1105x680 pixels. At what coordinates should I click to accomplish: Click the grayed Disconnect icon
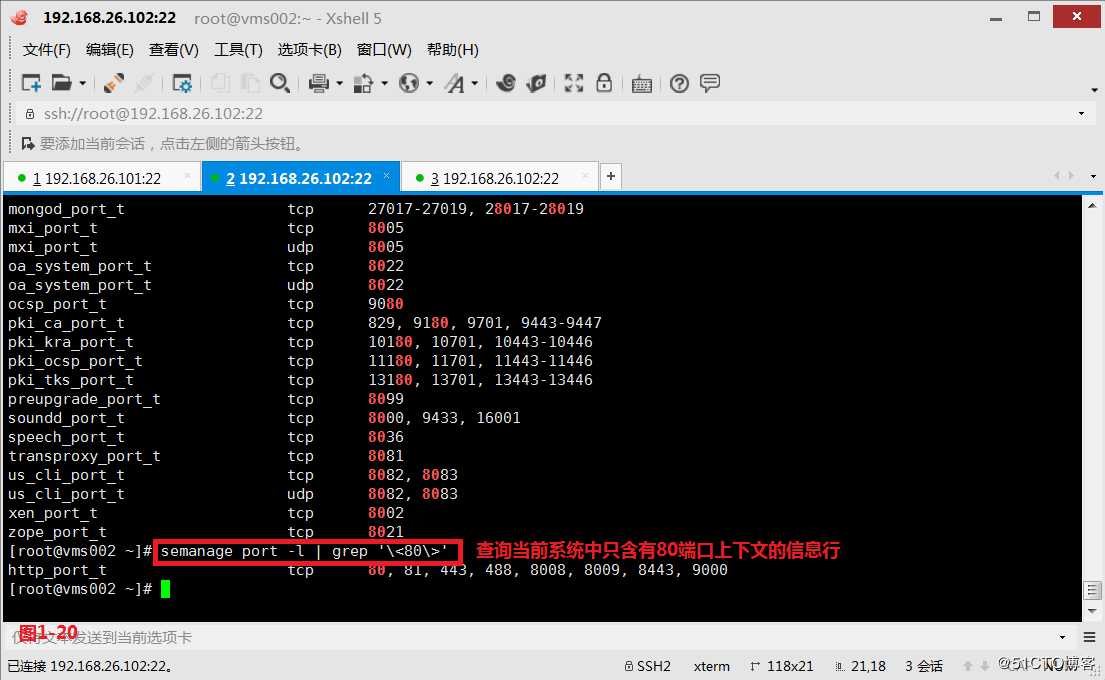coord(144,83)
